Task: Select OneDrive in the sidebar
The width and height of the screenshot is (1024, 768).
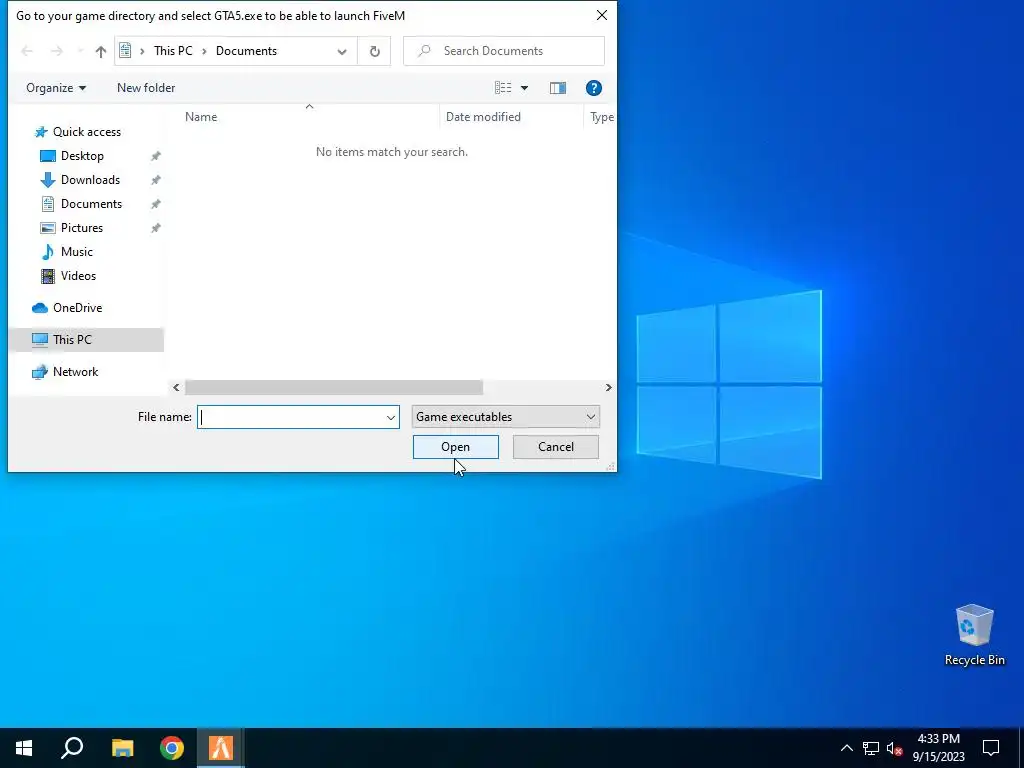Action: coord(77,308)
